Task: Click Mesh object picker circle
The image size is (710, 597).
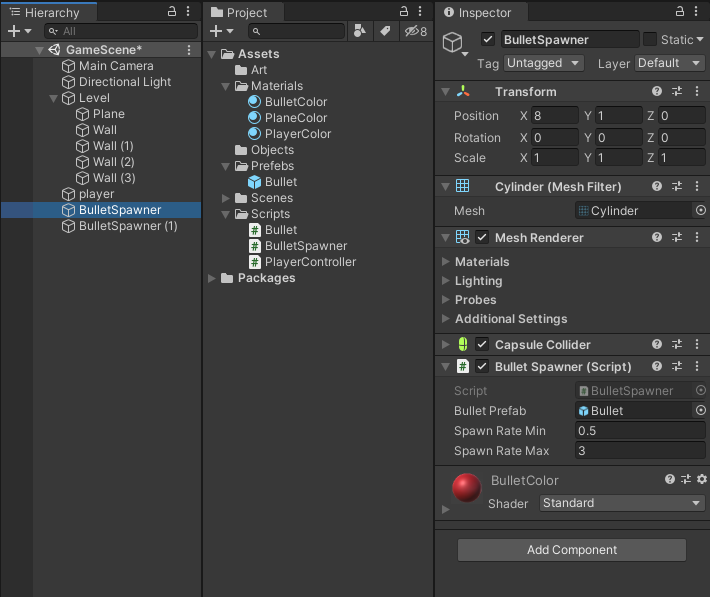Action: click(x=700, y=210)
